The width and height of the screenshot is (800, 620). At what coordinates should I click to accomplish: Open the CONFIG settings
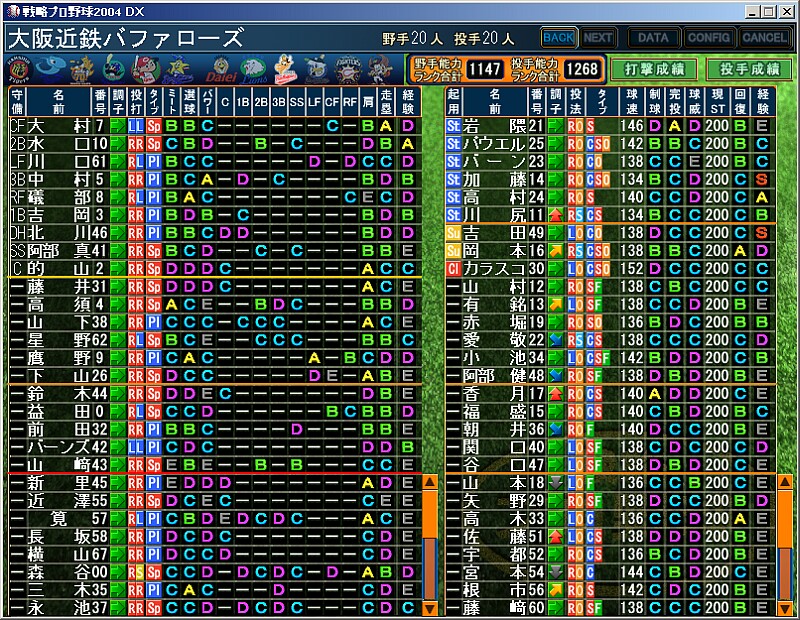(709, 38)
